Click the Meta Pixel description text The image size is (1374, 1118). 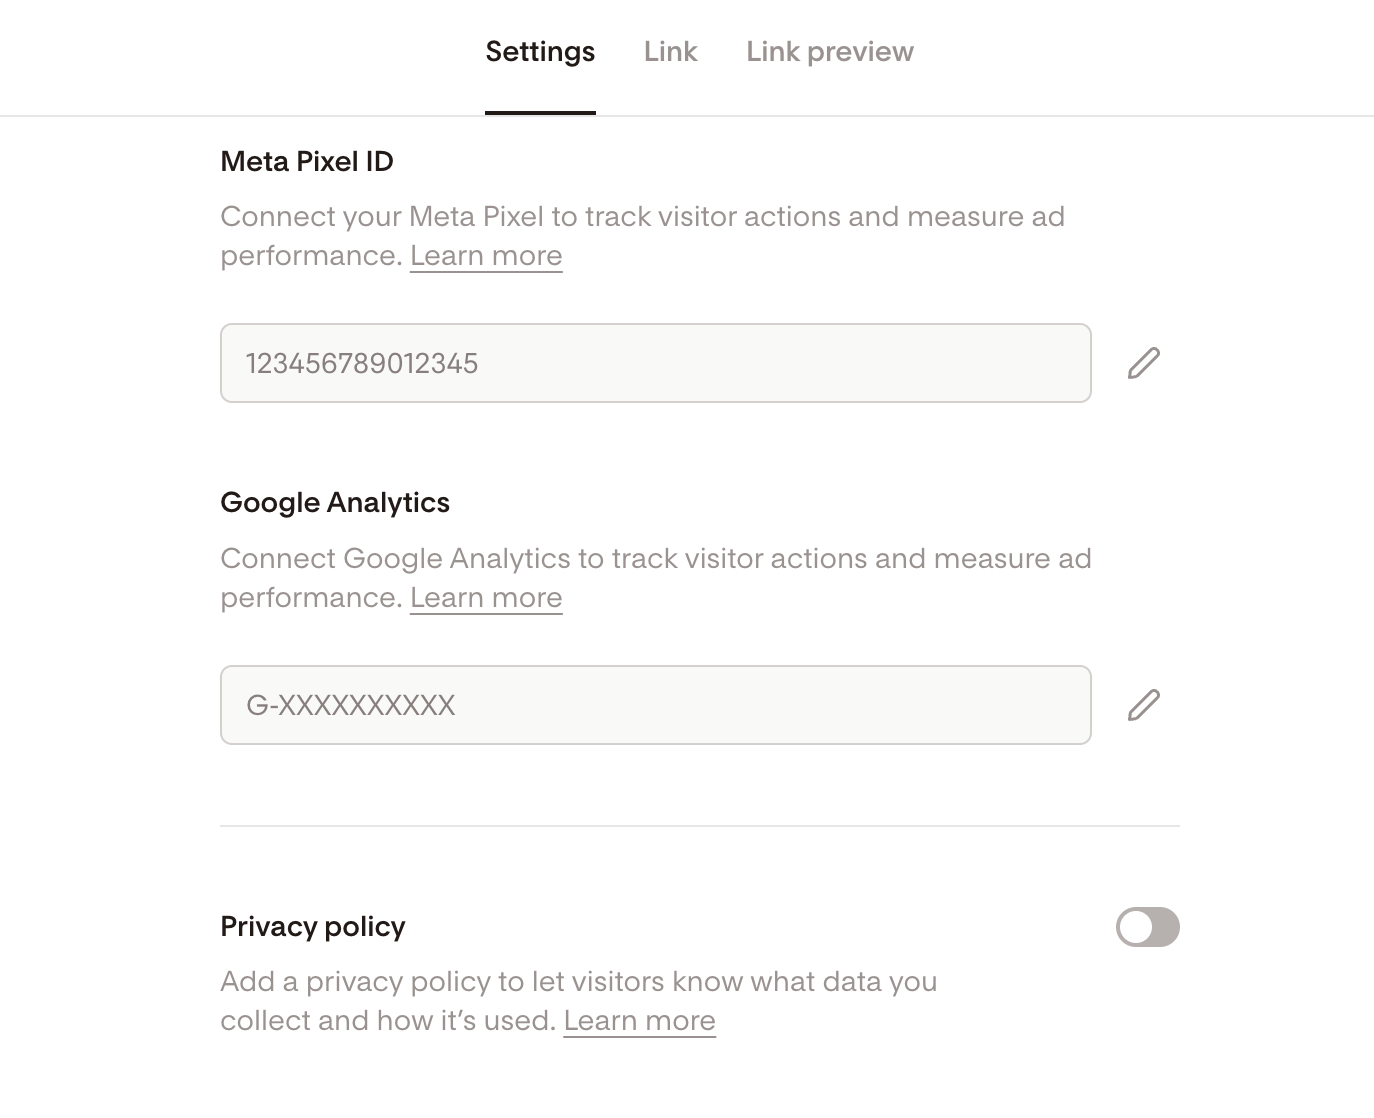pyautogui.click(x=642, y=217)
